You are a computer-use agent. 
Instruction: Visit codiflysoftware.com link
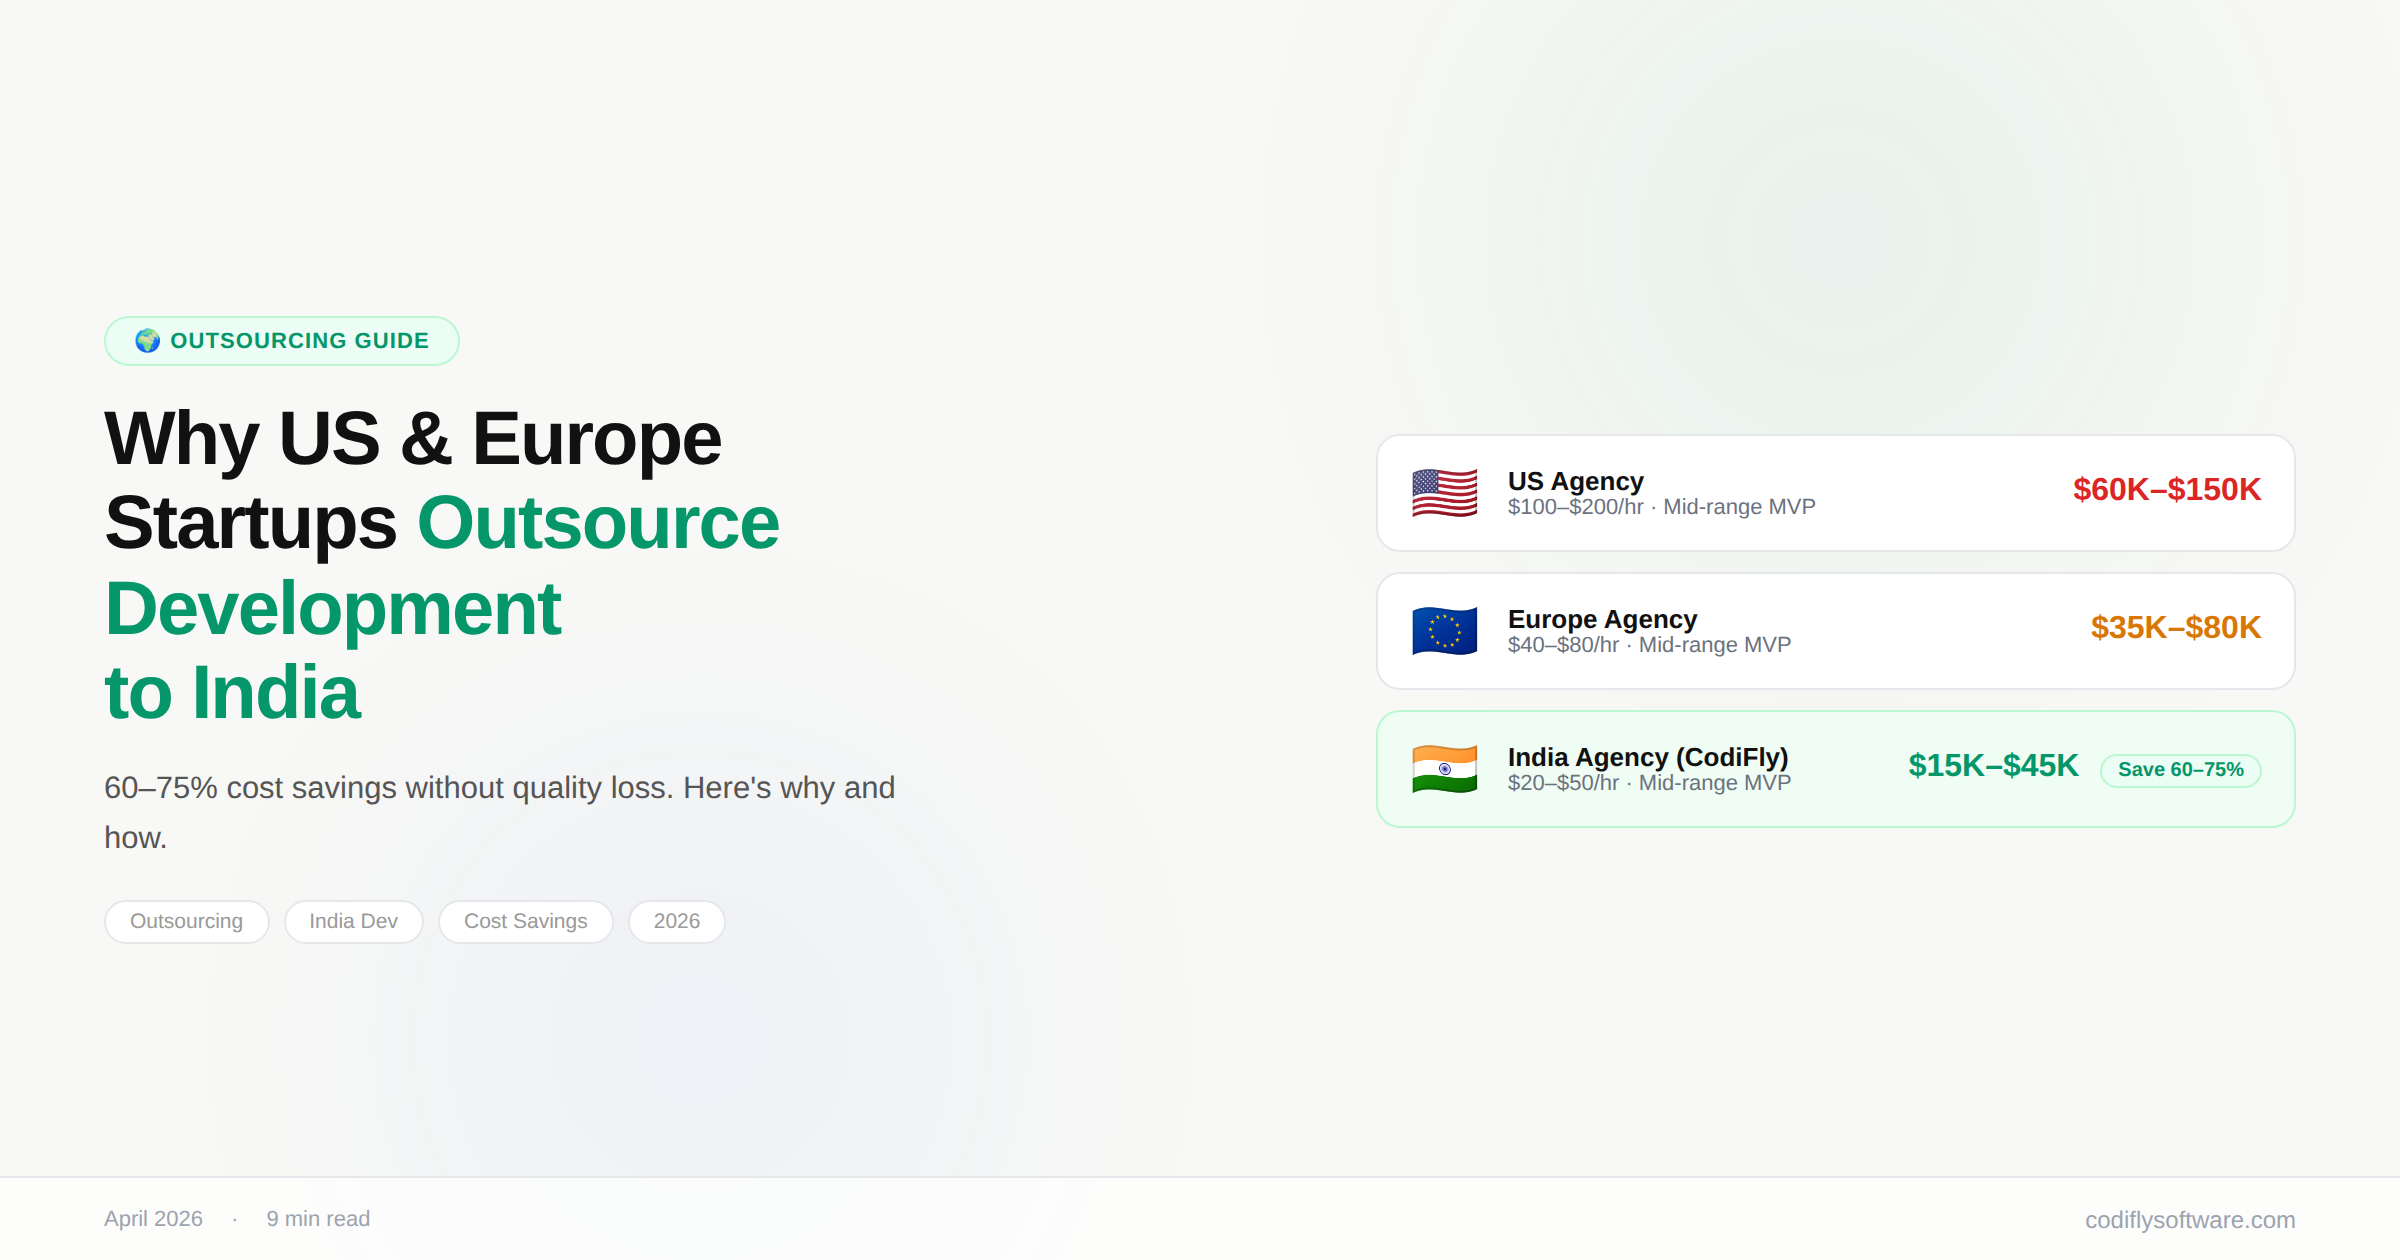pos(2190,1220)
